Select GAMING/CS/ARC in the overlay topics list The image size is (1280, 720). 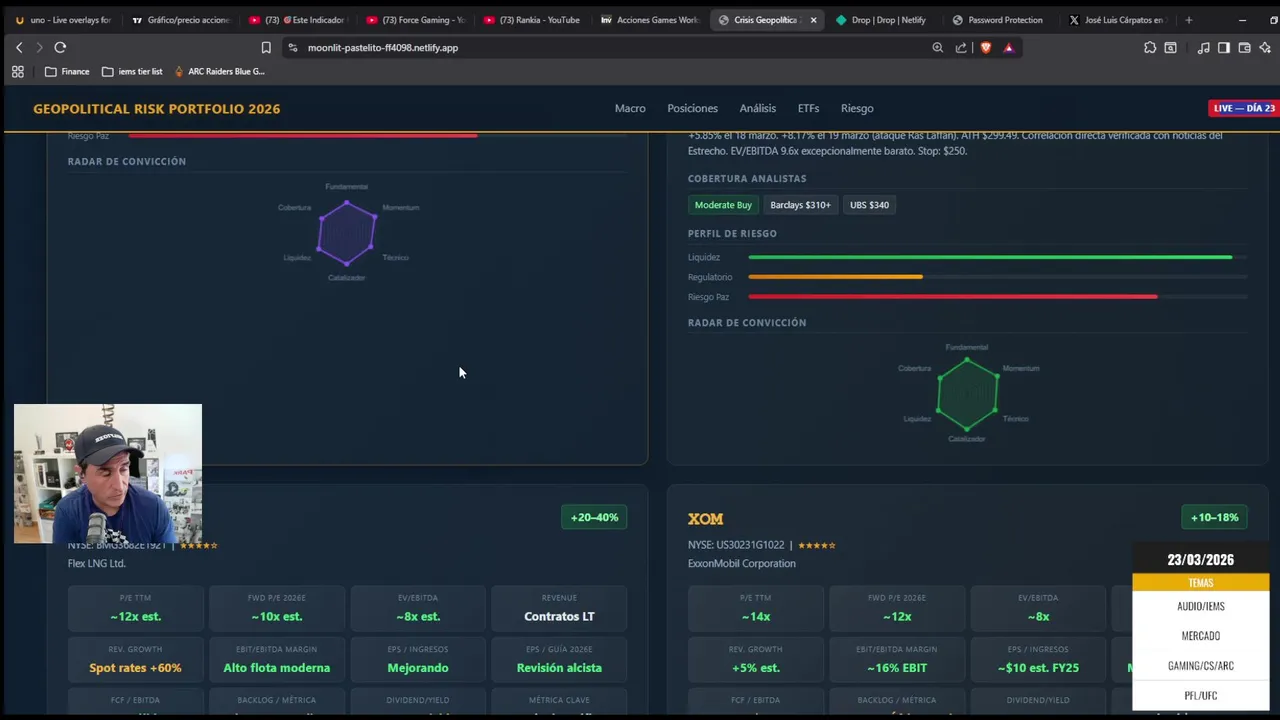1201,666
